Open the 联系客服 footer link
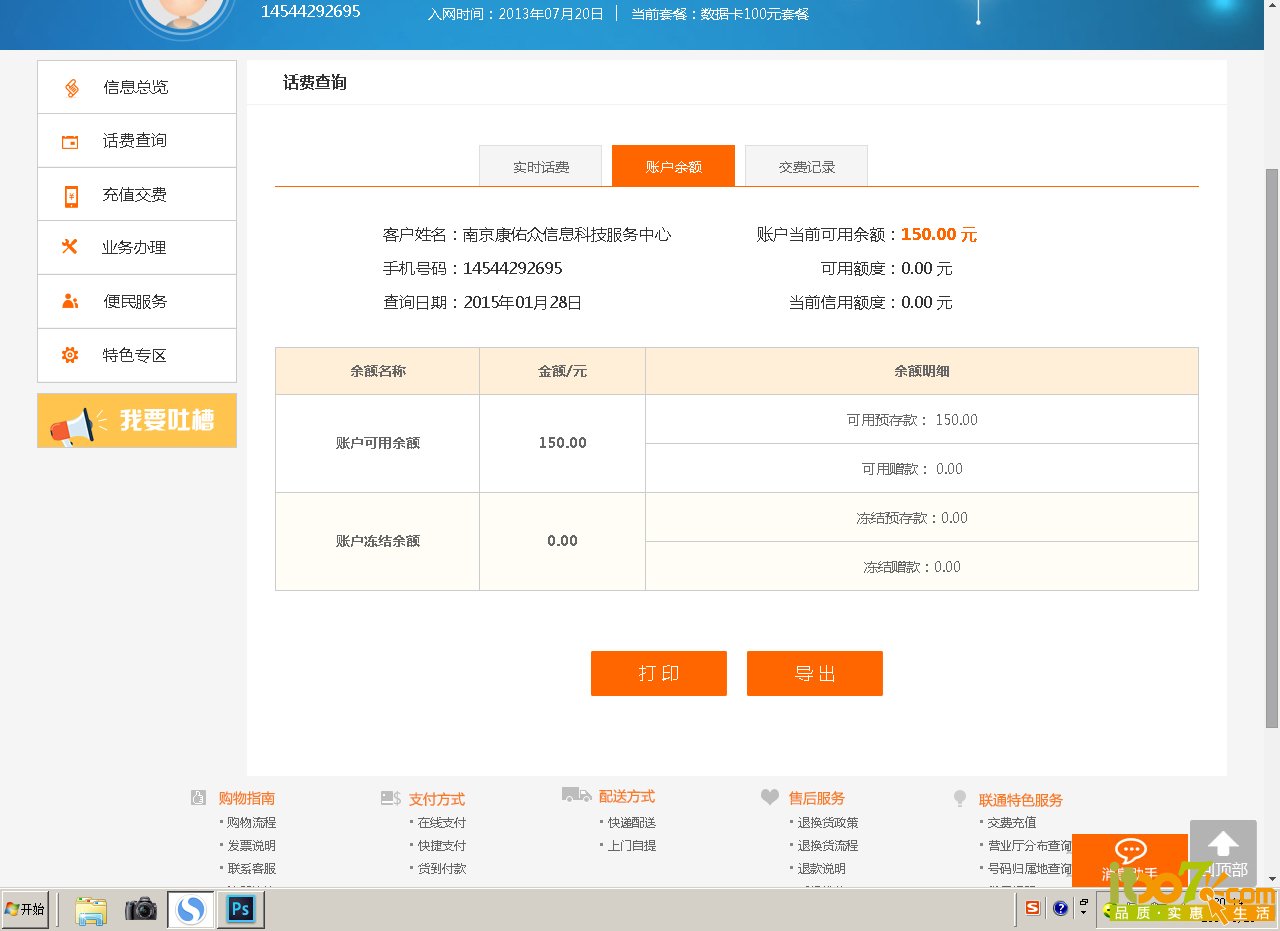 251,869
